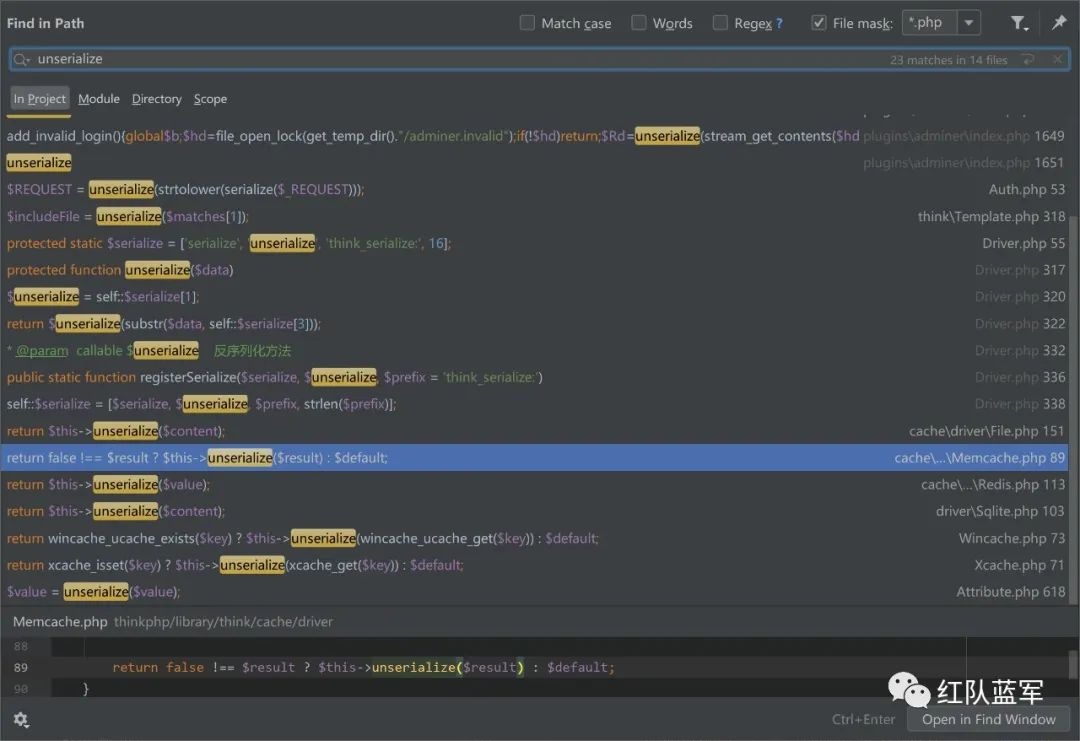
Task: Select the Driver.php 320 result row
Action: [534, 297]
